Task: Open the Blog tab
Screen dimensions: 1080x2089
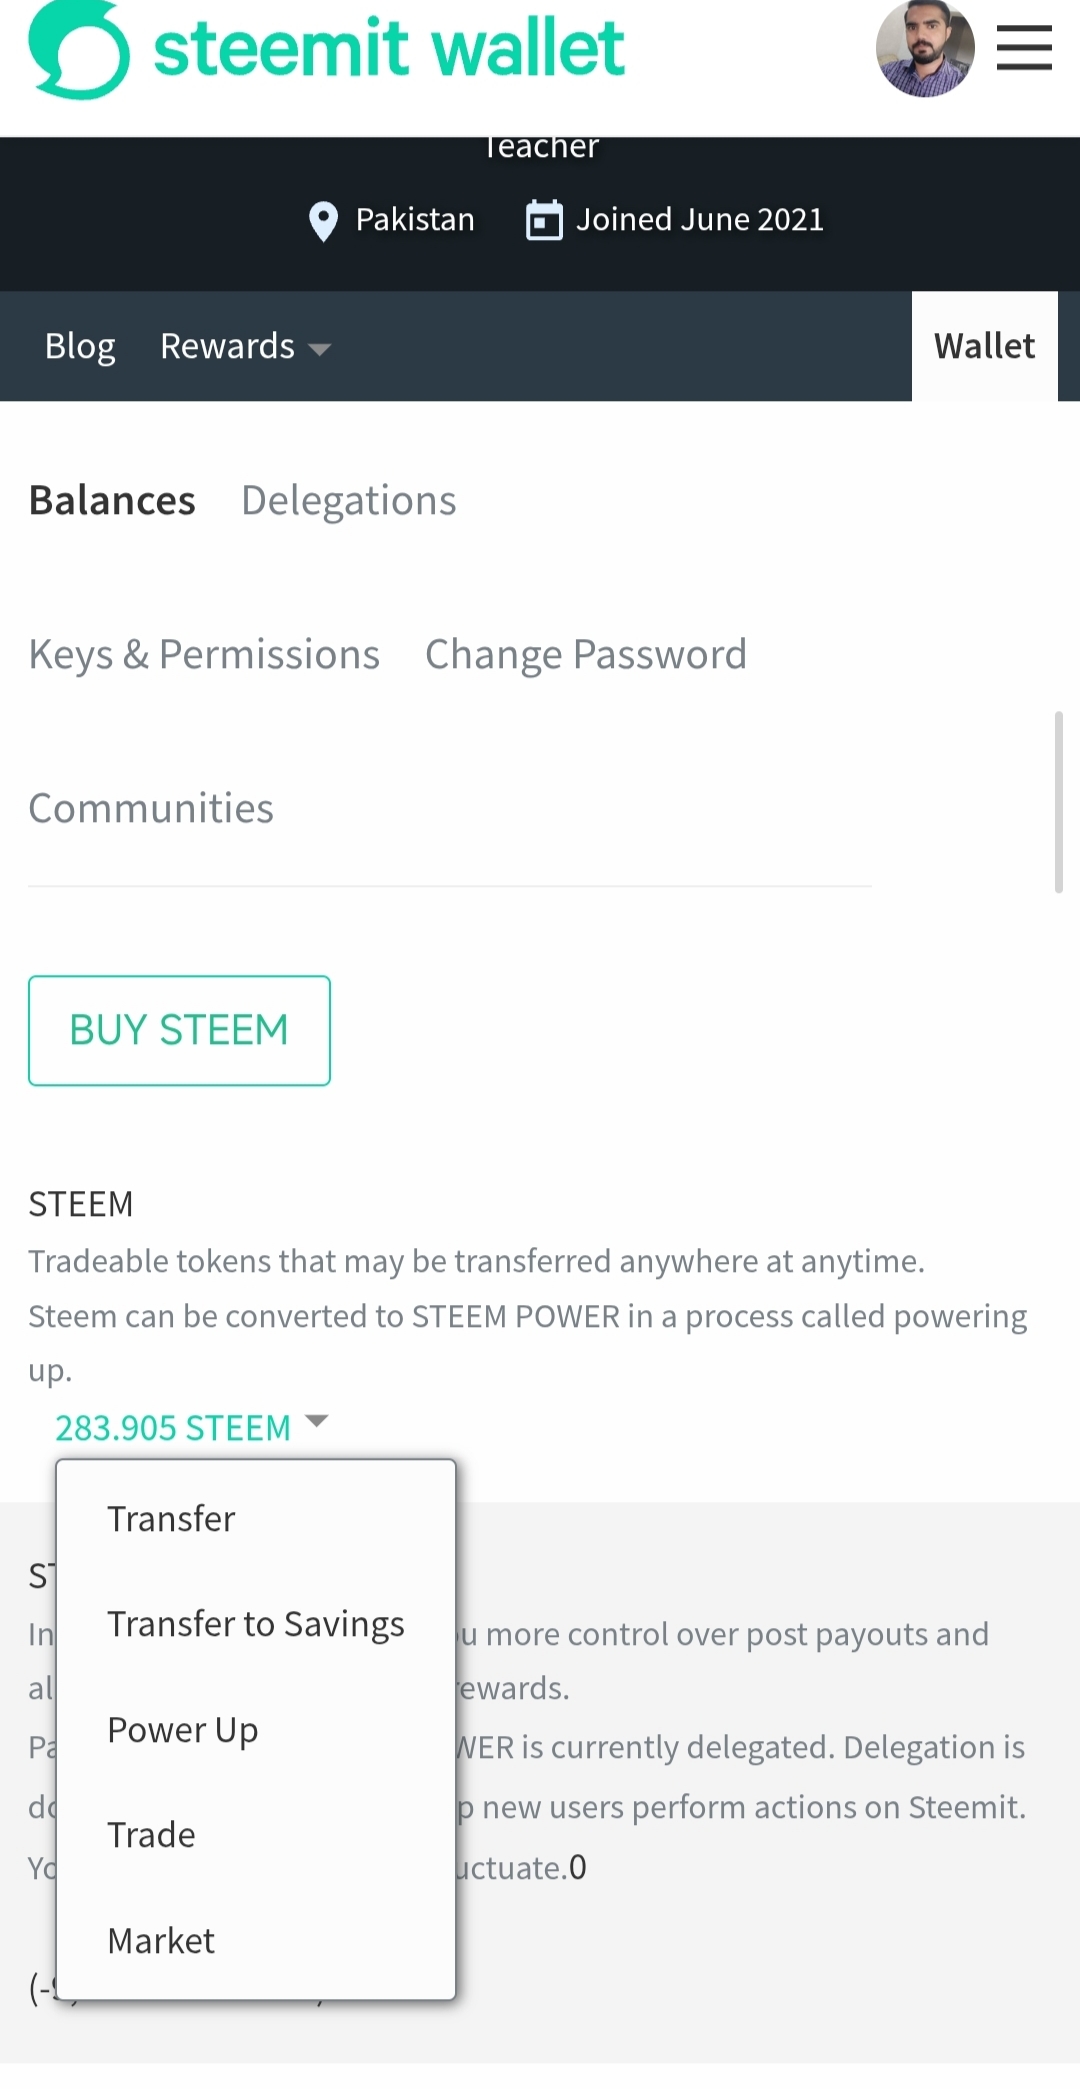Action: [80, 346]
